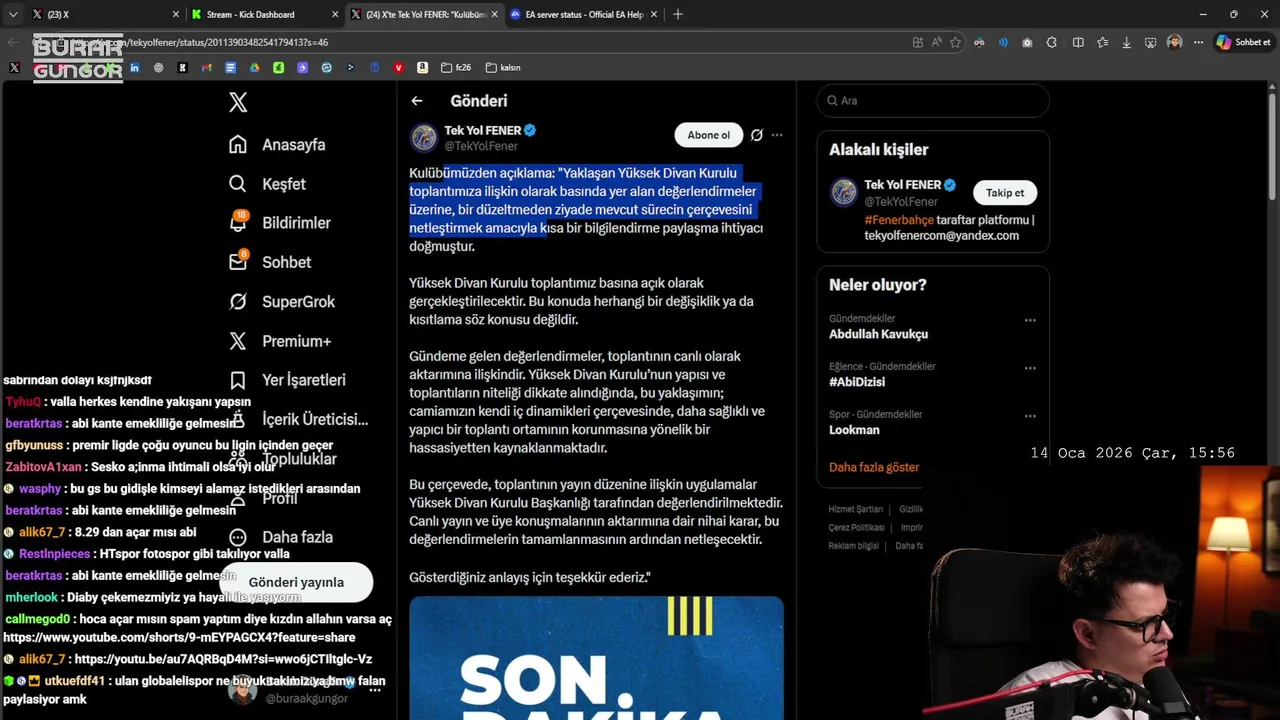This screenshot has width=1280, height=720.
Task: Open Copilot Sohbet et button
Action: 1244,42
